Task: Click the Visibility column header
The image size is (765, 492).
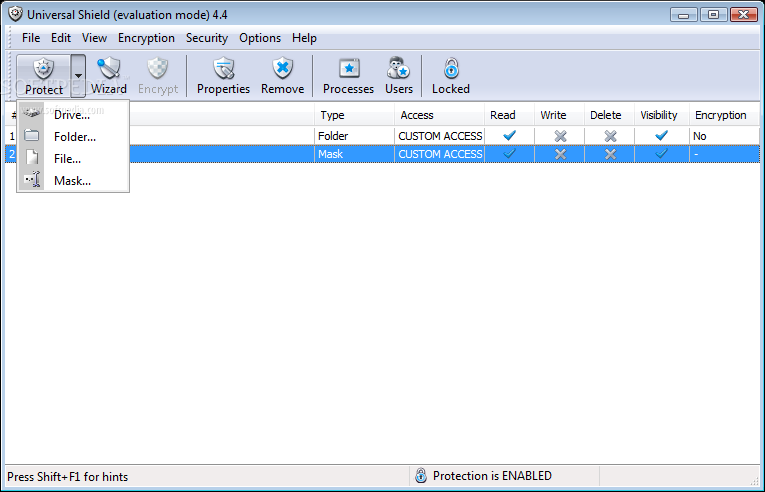Action: pos(662,115)
